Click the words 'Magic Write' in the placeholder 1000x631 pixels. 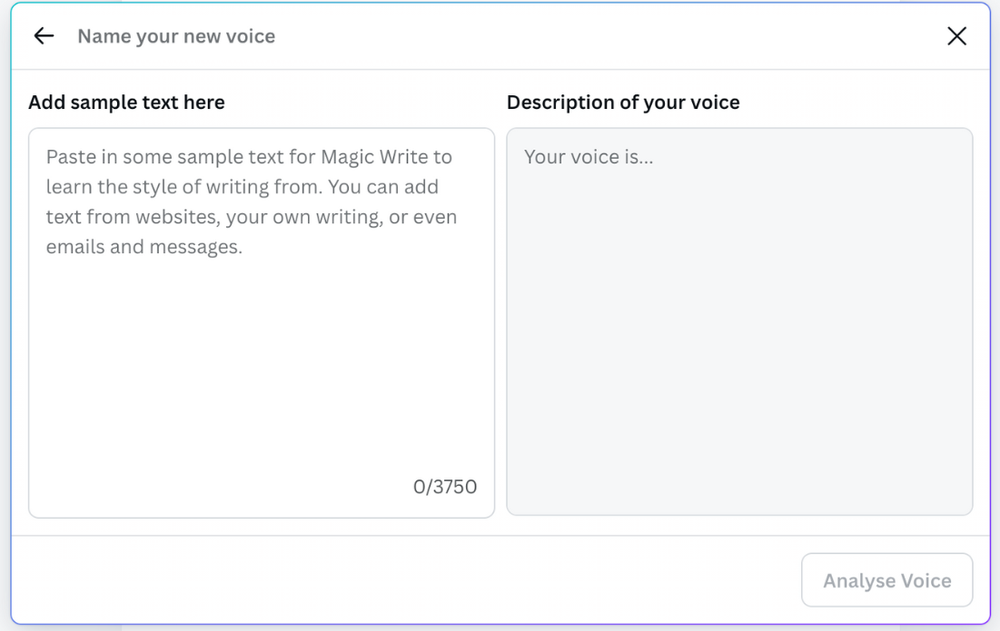click(371, 157)
